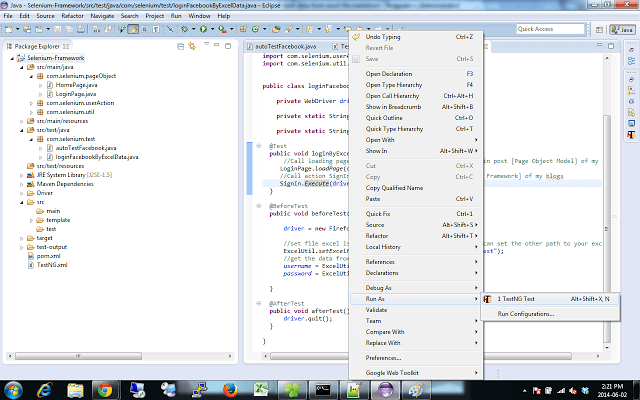Click the Windows Start button
Image resolution: width=640 pixels, height=400 pixels.
click(x=13, y=391)
